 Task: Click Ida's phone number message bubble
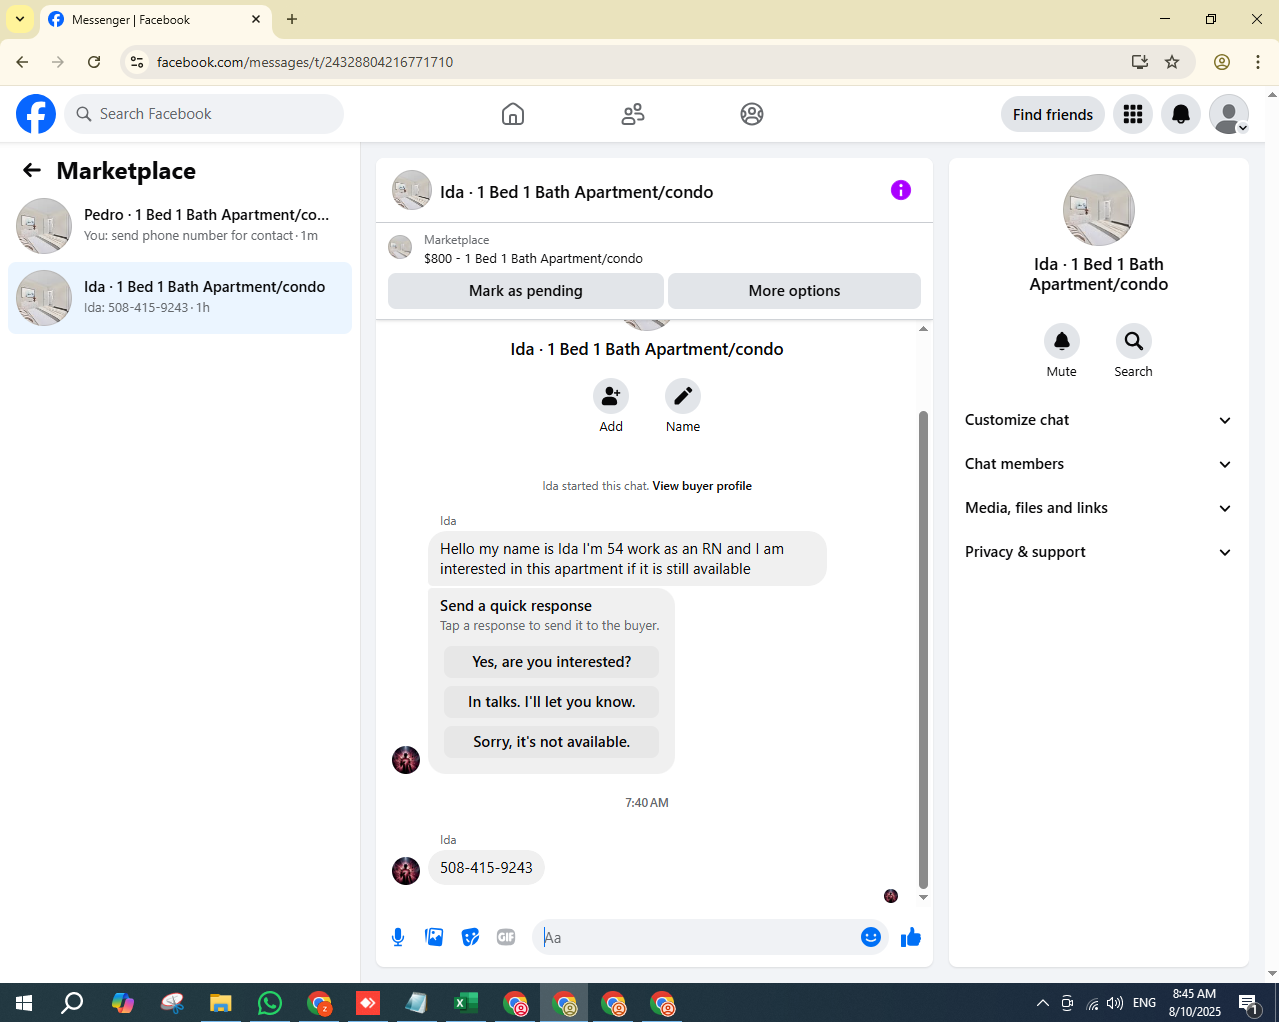486,868
